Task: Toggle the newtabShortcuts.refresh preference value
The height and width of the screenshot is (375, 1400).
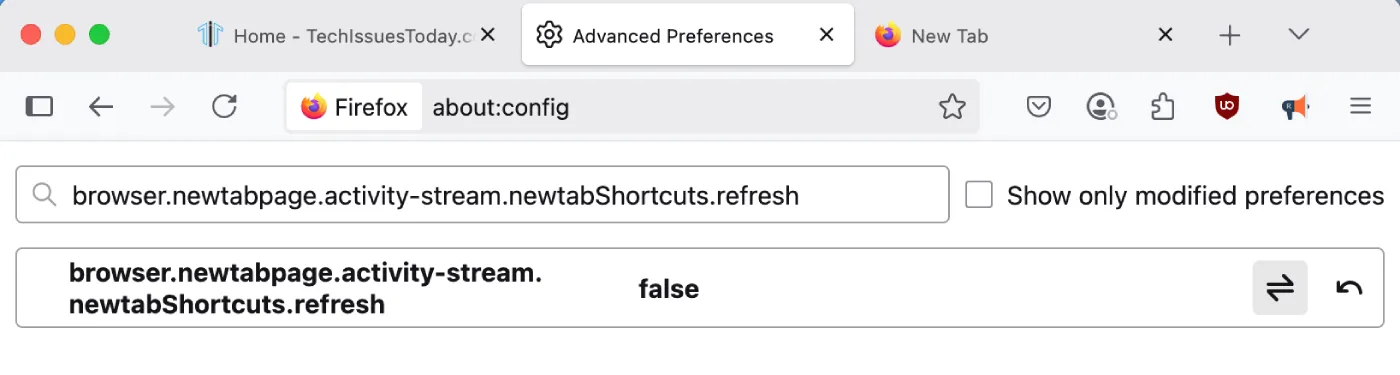Action: pos(1280,288)
